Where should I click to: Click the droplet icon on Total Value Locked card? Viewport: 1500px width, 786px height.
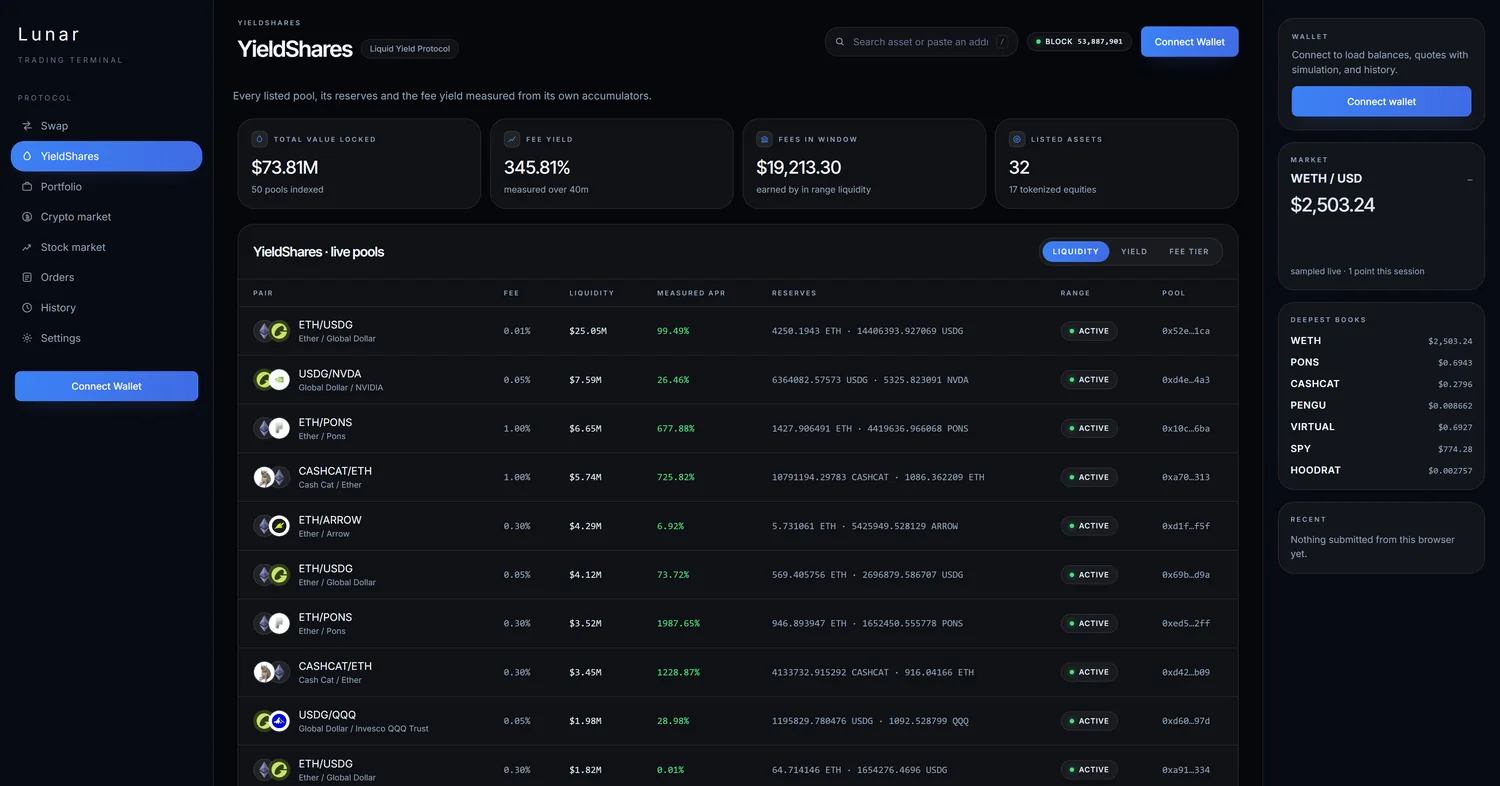259,139
